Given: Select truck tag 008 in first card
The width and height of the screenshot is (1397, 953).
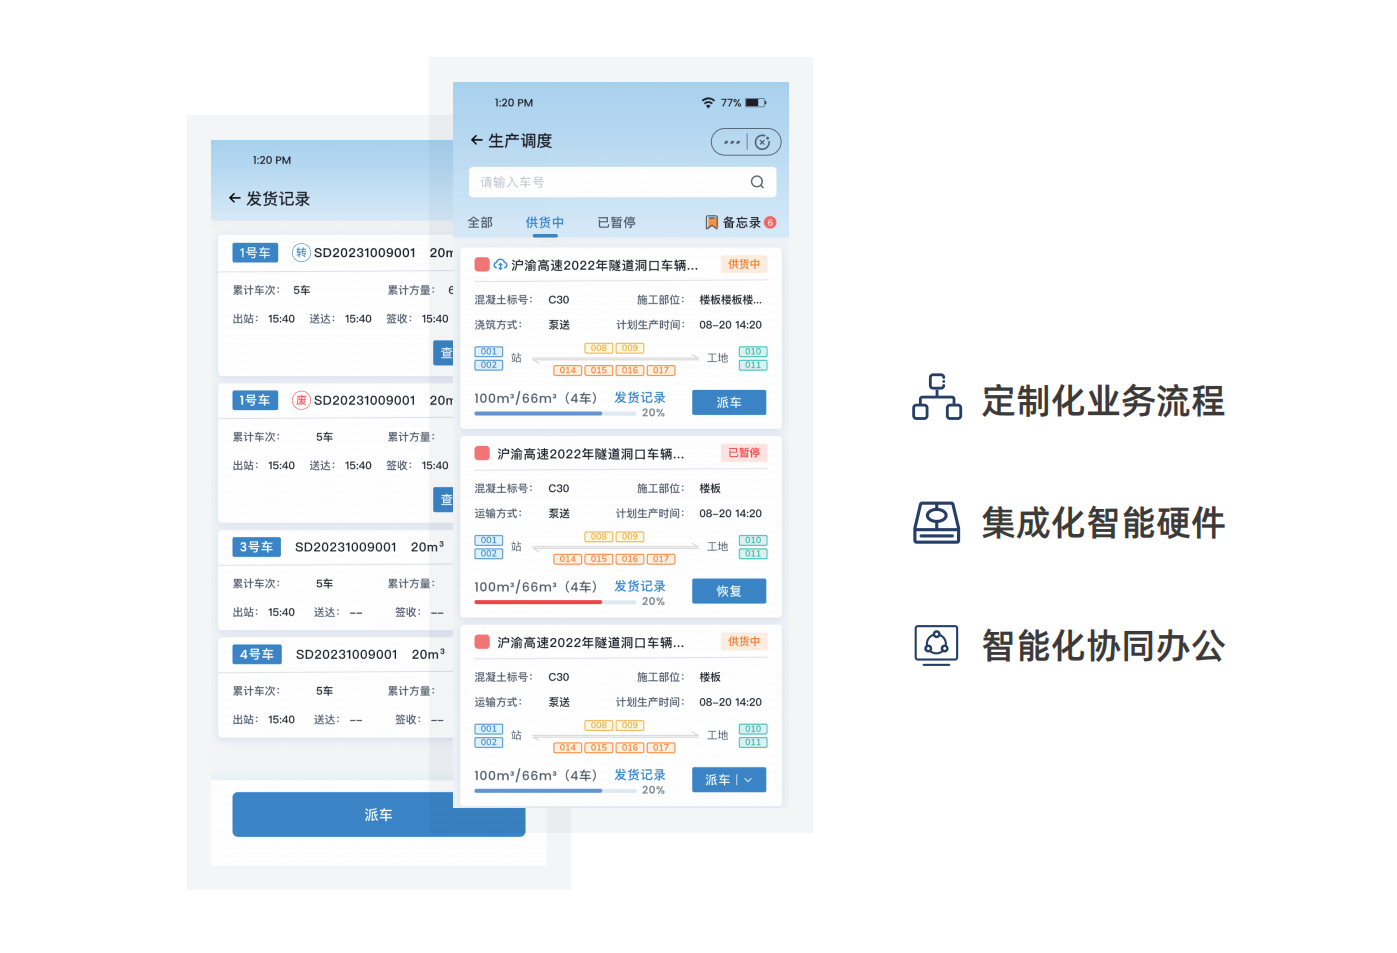Looking at the screenshot, I should tap(599, 348).
